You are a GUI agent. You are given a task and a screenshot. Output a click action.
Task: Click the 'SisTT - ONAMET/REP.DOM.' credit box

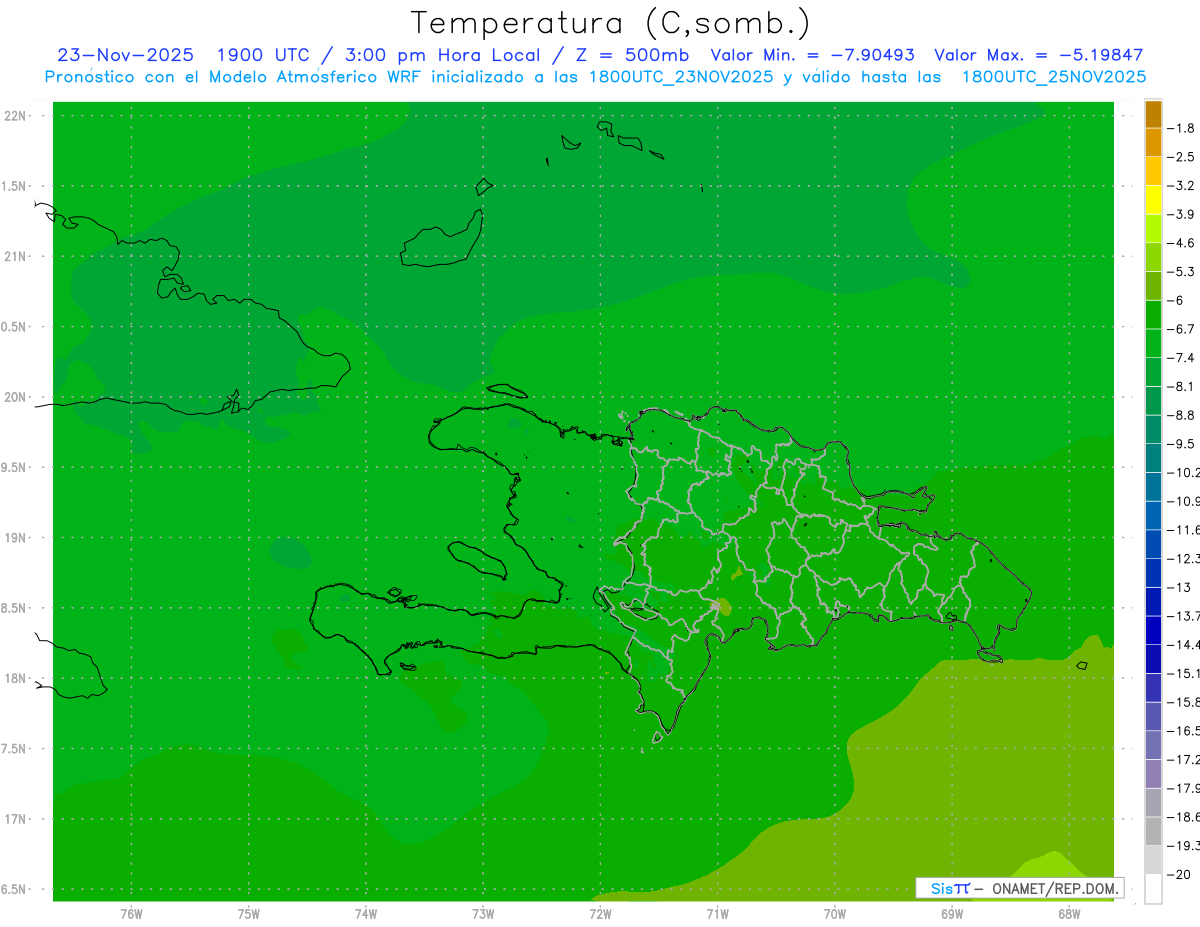point(1019,888)
